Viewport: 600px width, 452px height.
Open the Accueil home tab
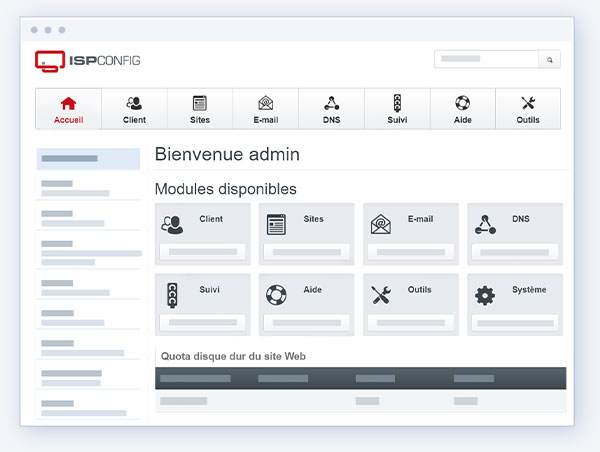68,109
